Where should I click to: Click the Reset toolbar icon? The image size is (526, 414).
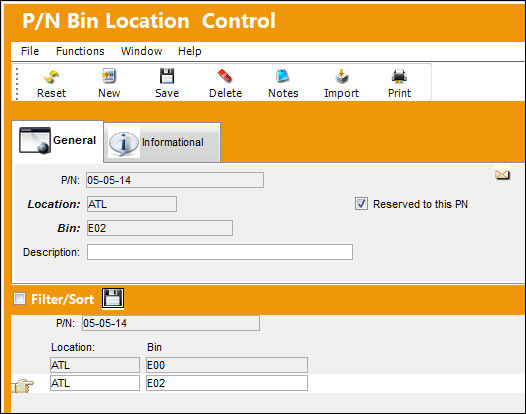[51, 77]
